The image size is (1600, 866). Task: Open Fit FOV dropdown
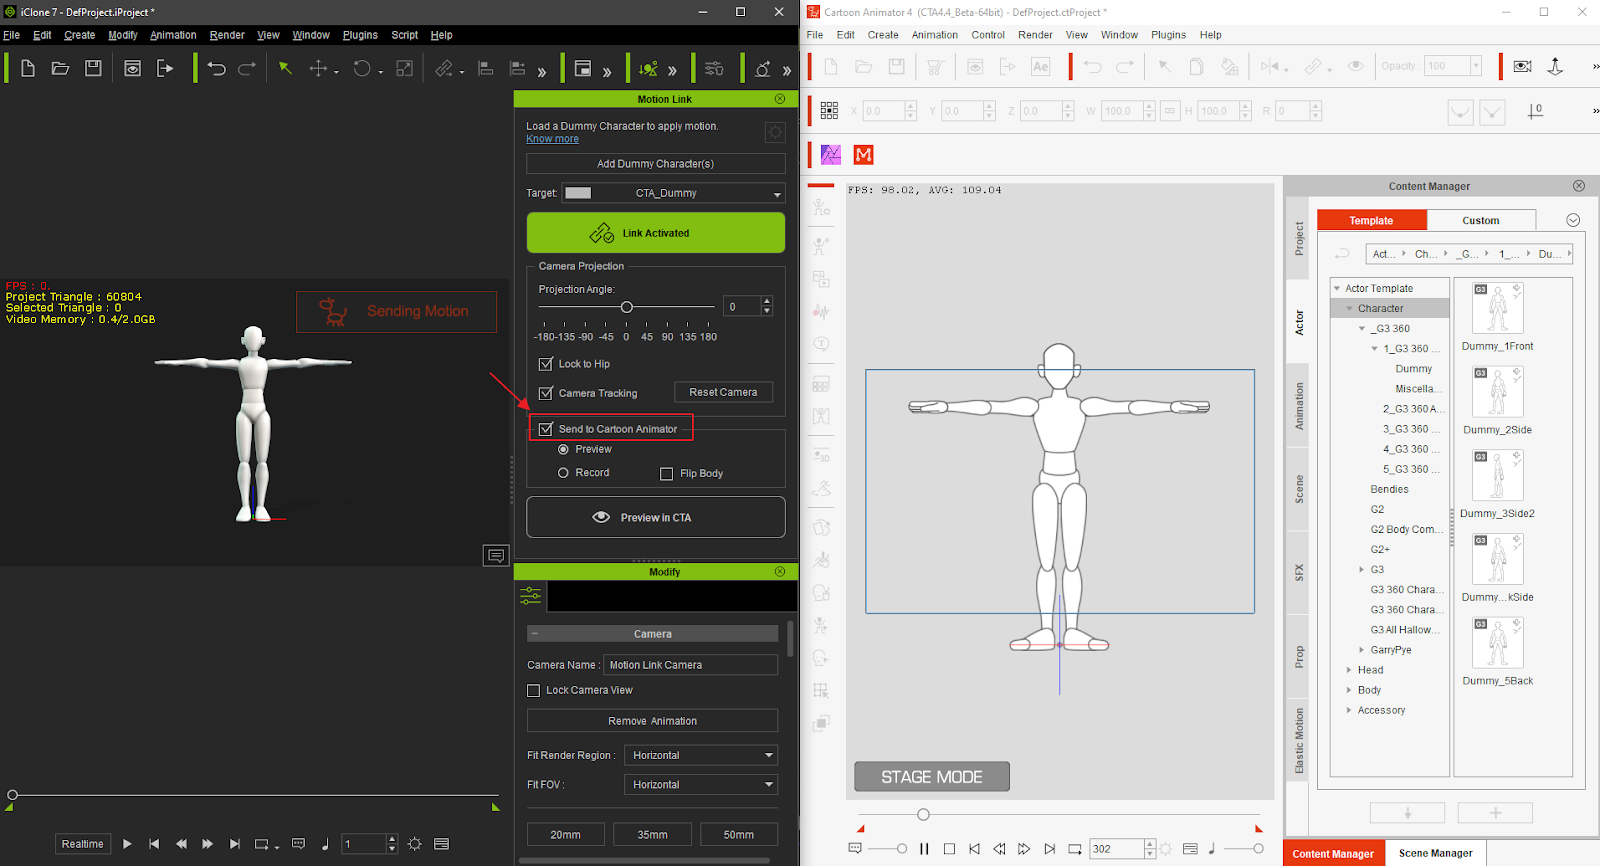coord(701,784)
